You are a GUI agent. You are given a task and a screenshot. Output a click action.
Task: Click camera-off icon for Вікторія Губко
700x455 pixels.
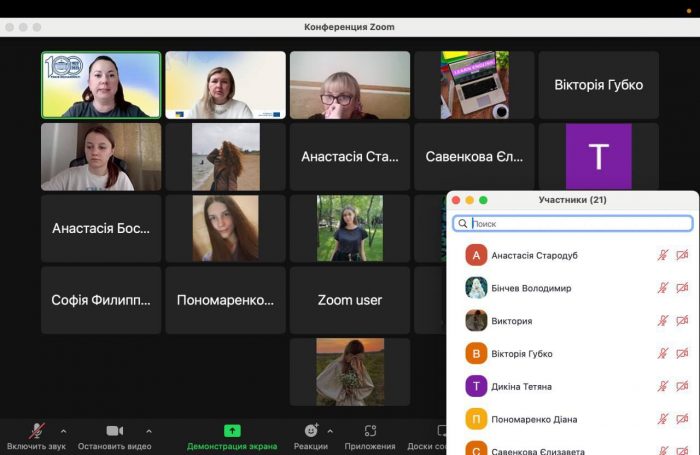pyautogui.click(x=682, y=353)
